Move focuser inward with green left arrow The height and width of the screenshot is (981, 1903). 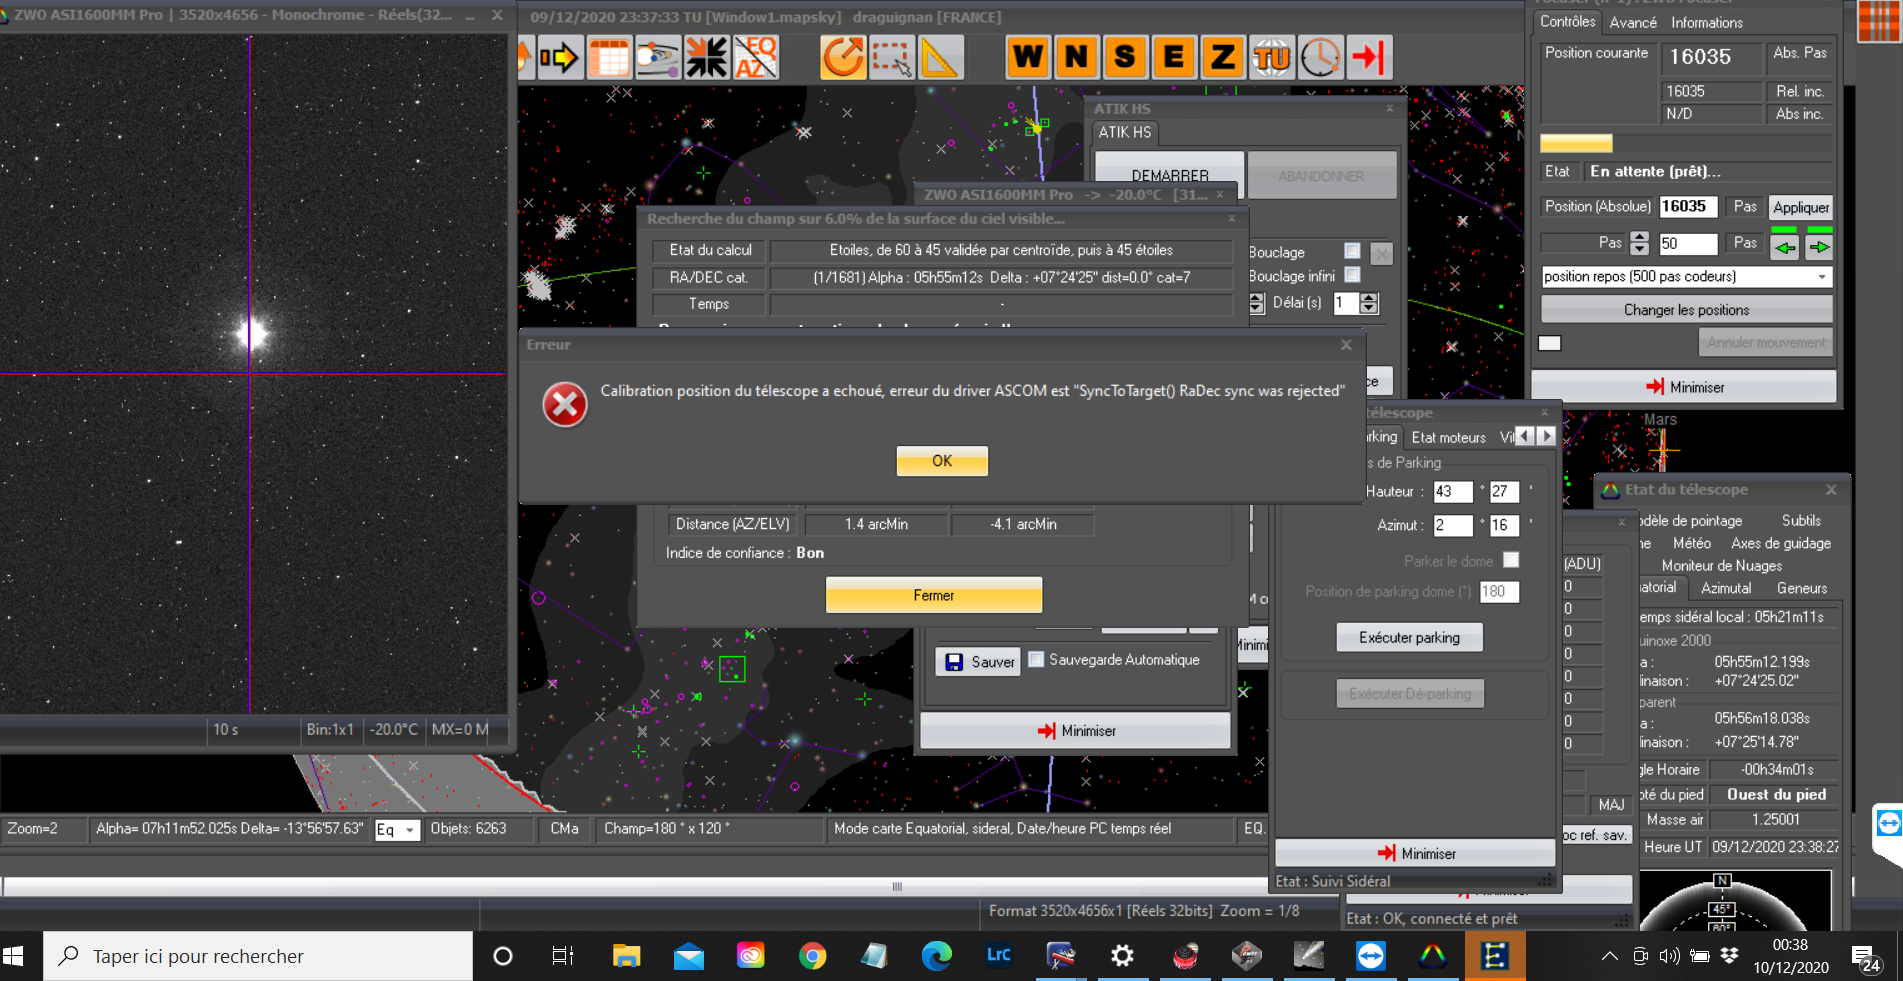click(1785, 246)
